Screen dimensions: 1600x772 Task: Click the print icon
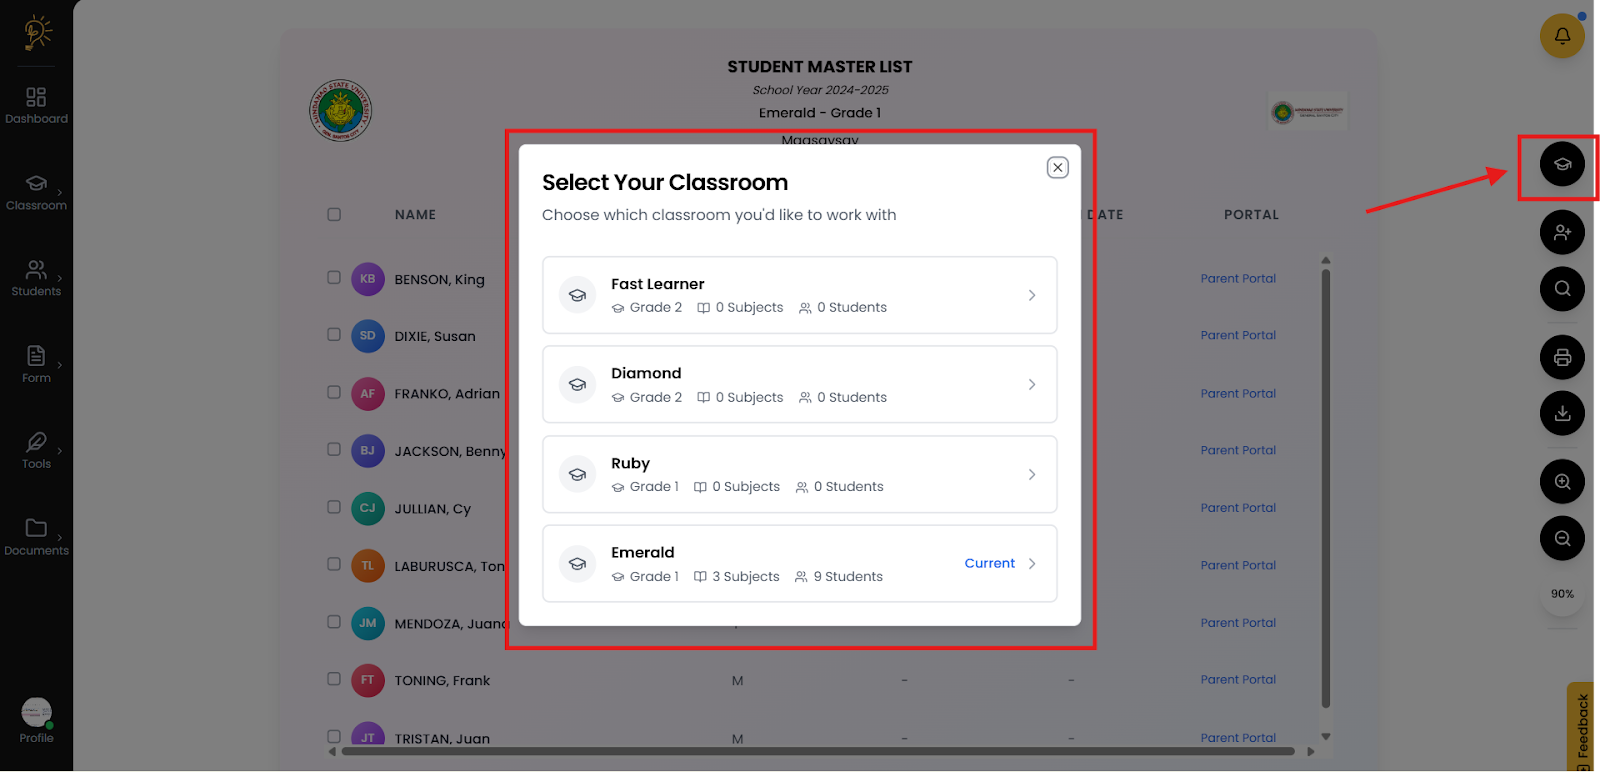[1561, 357]
